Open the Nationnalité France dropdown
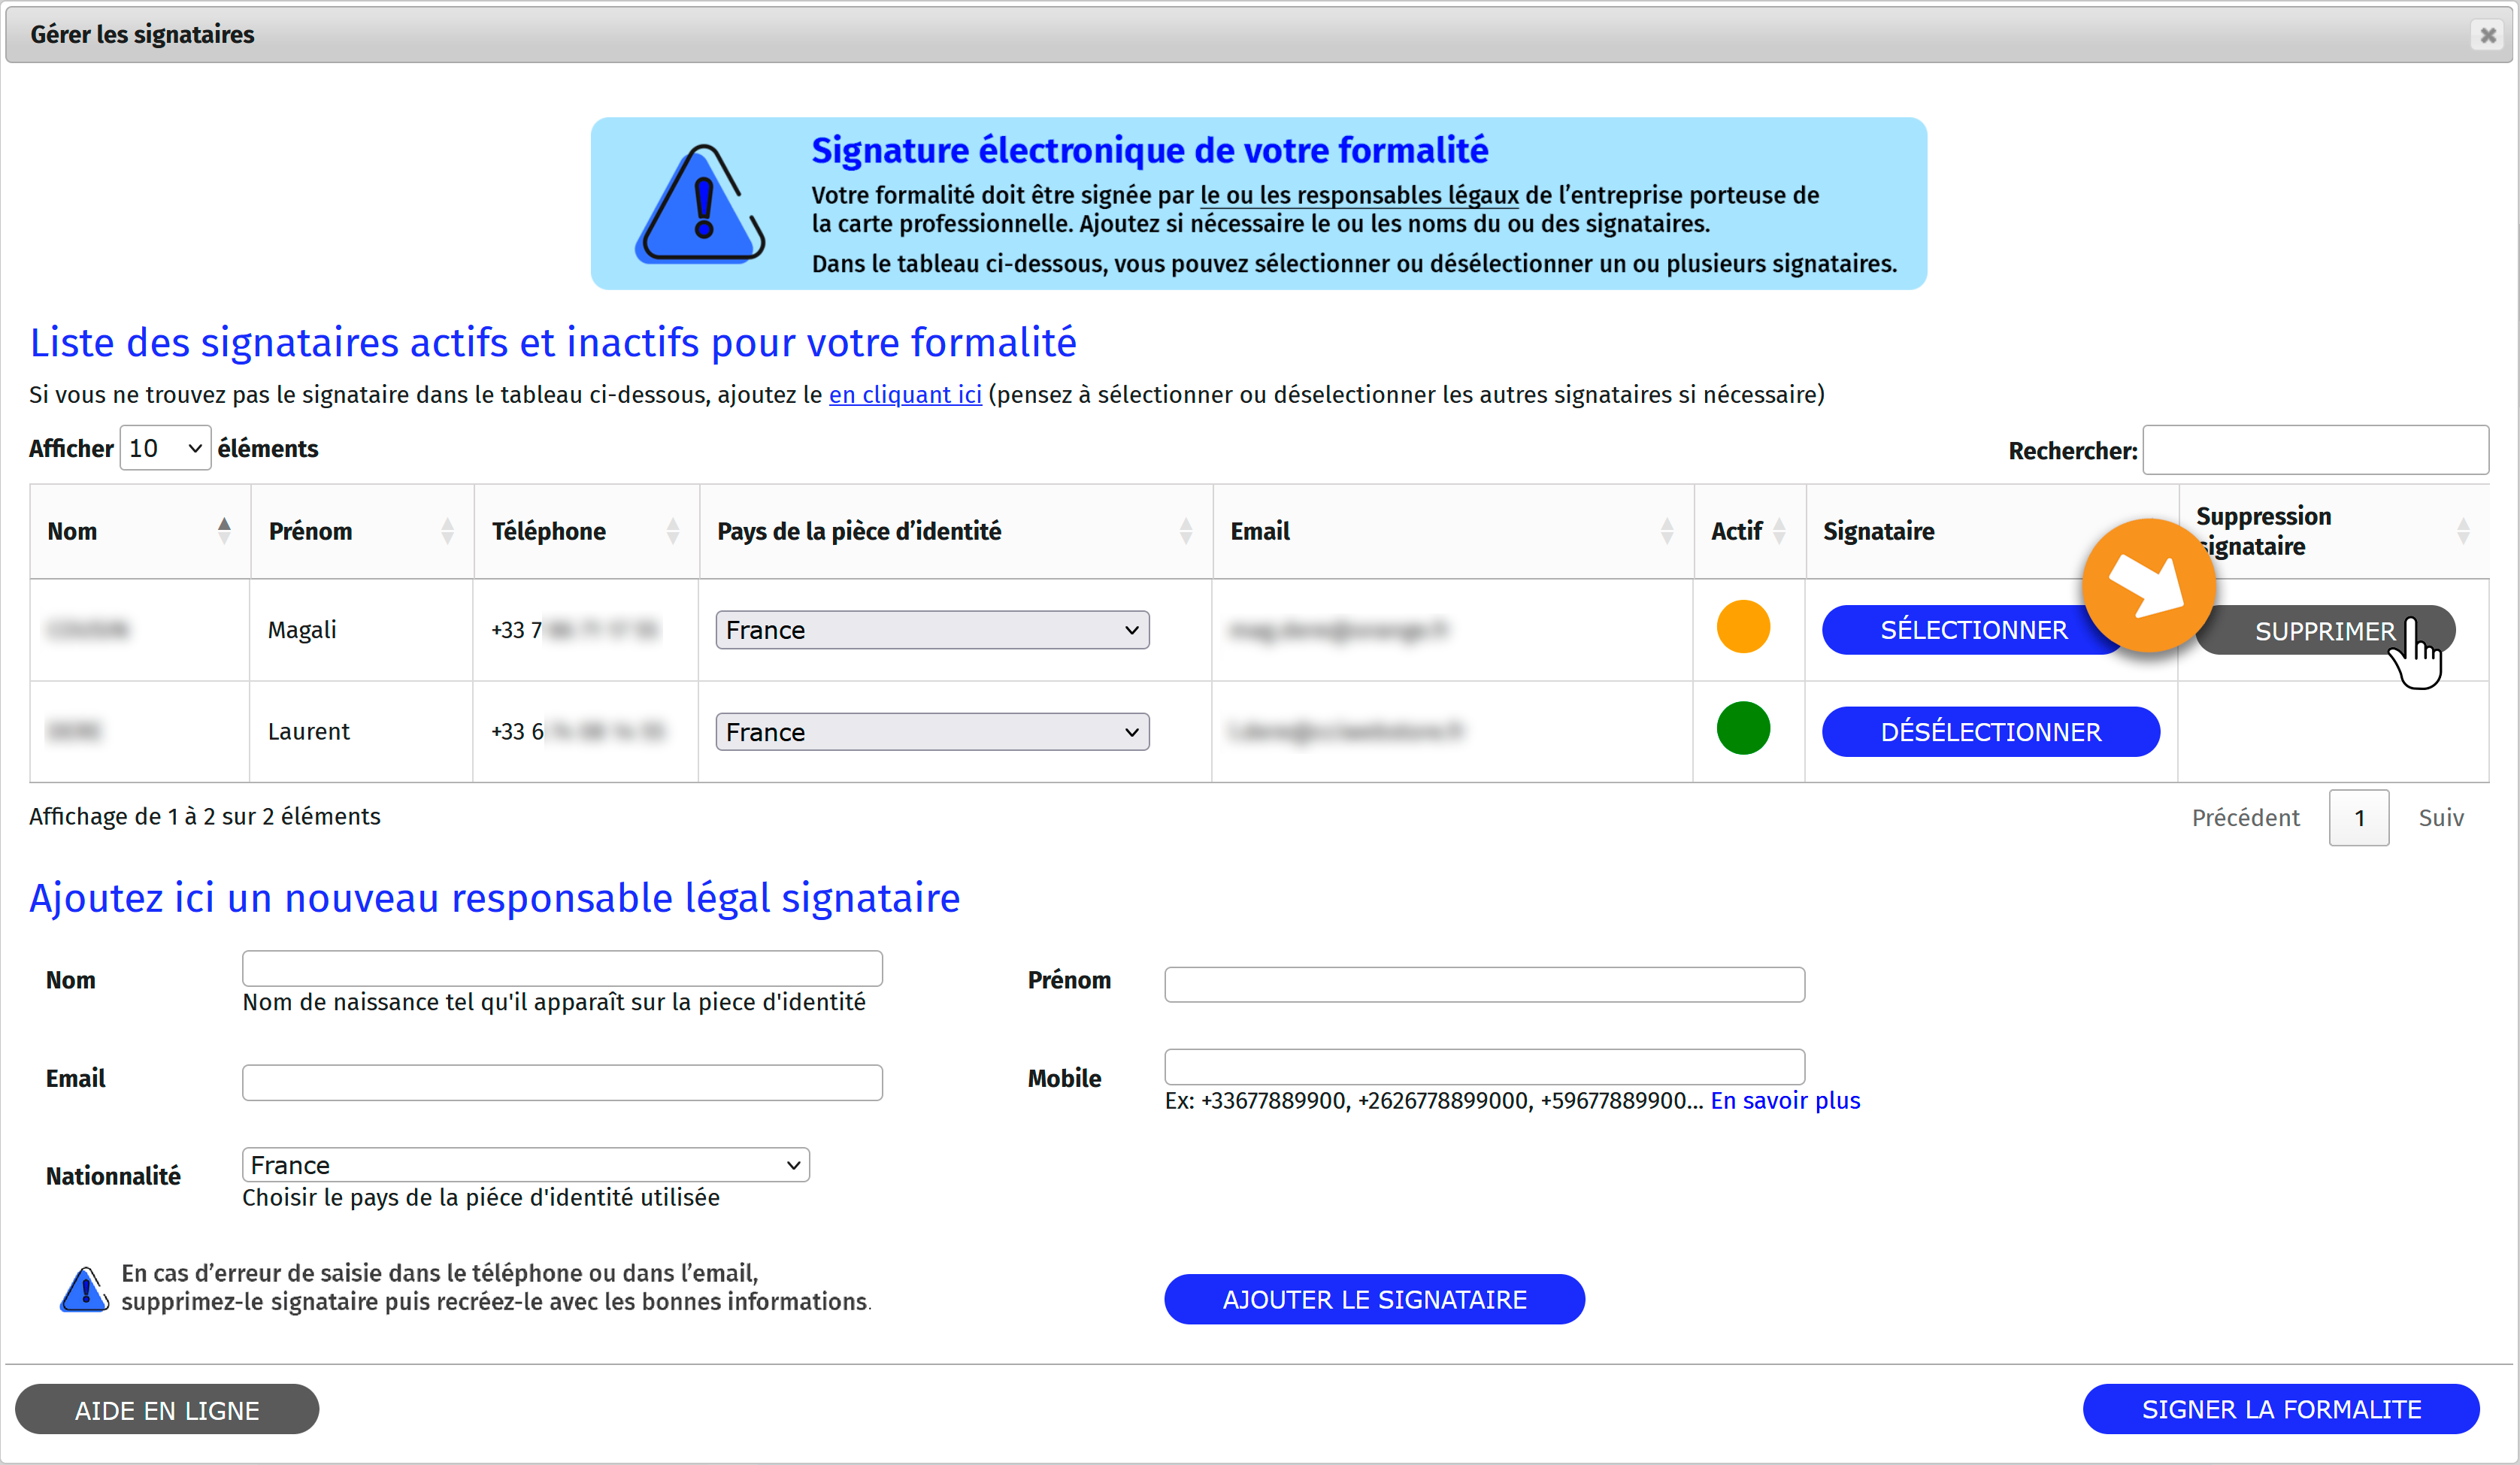2520x1465 pixels. [x=526, y=1165]
